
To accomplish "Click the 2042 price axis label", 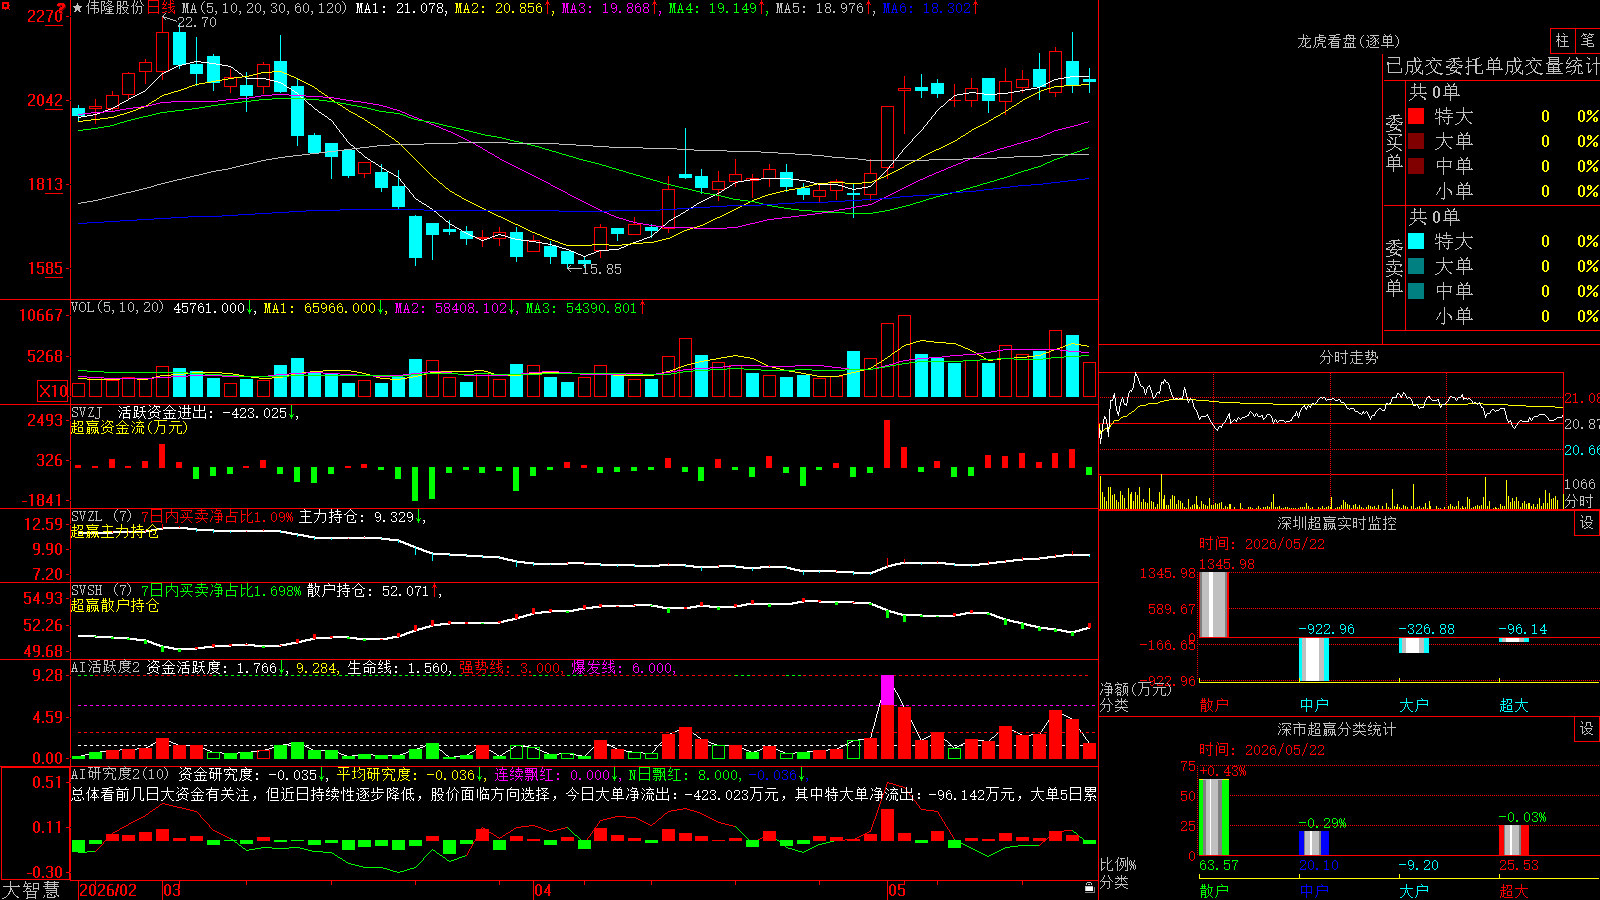I will pyautogui.click(x=45, y=100).
